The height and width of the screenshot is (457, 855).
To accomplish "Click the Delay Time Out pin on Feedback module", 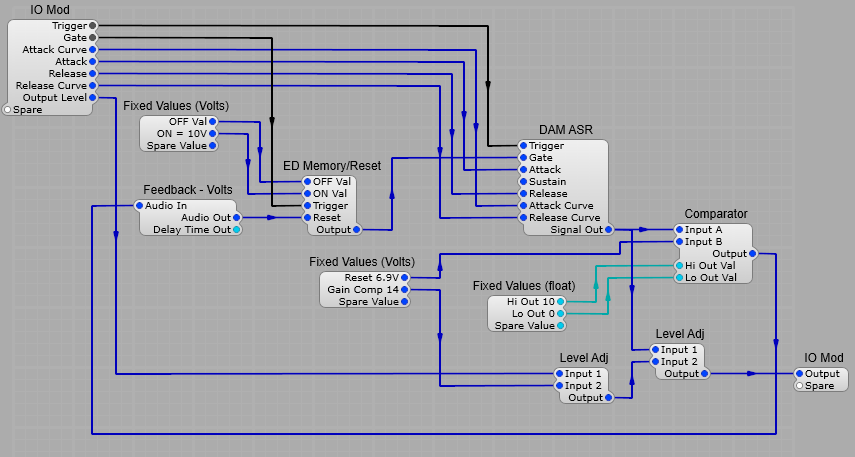I will coord(237,229).
